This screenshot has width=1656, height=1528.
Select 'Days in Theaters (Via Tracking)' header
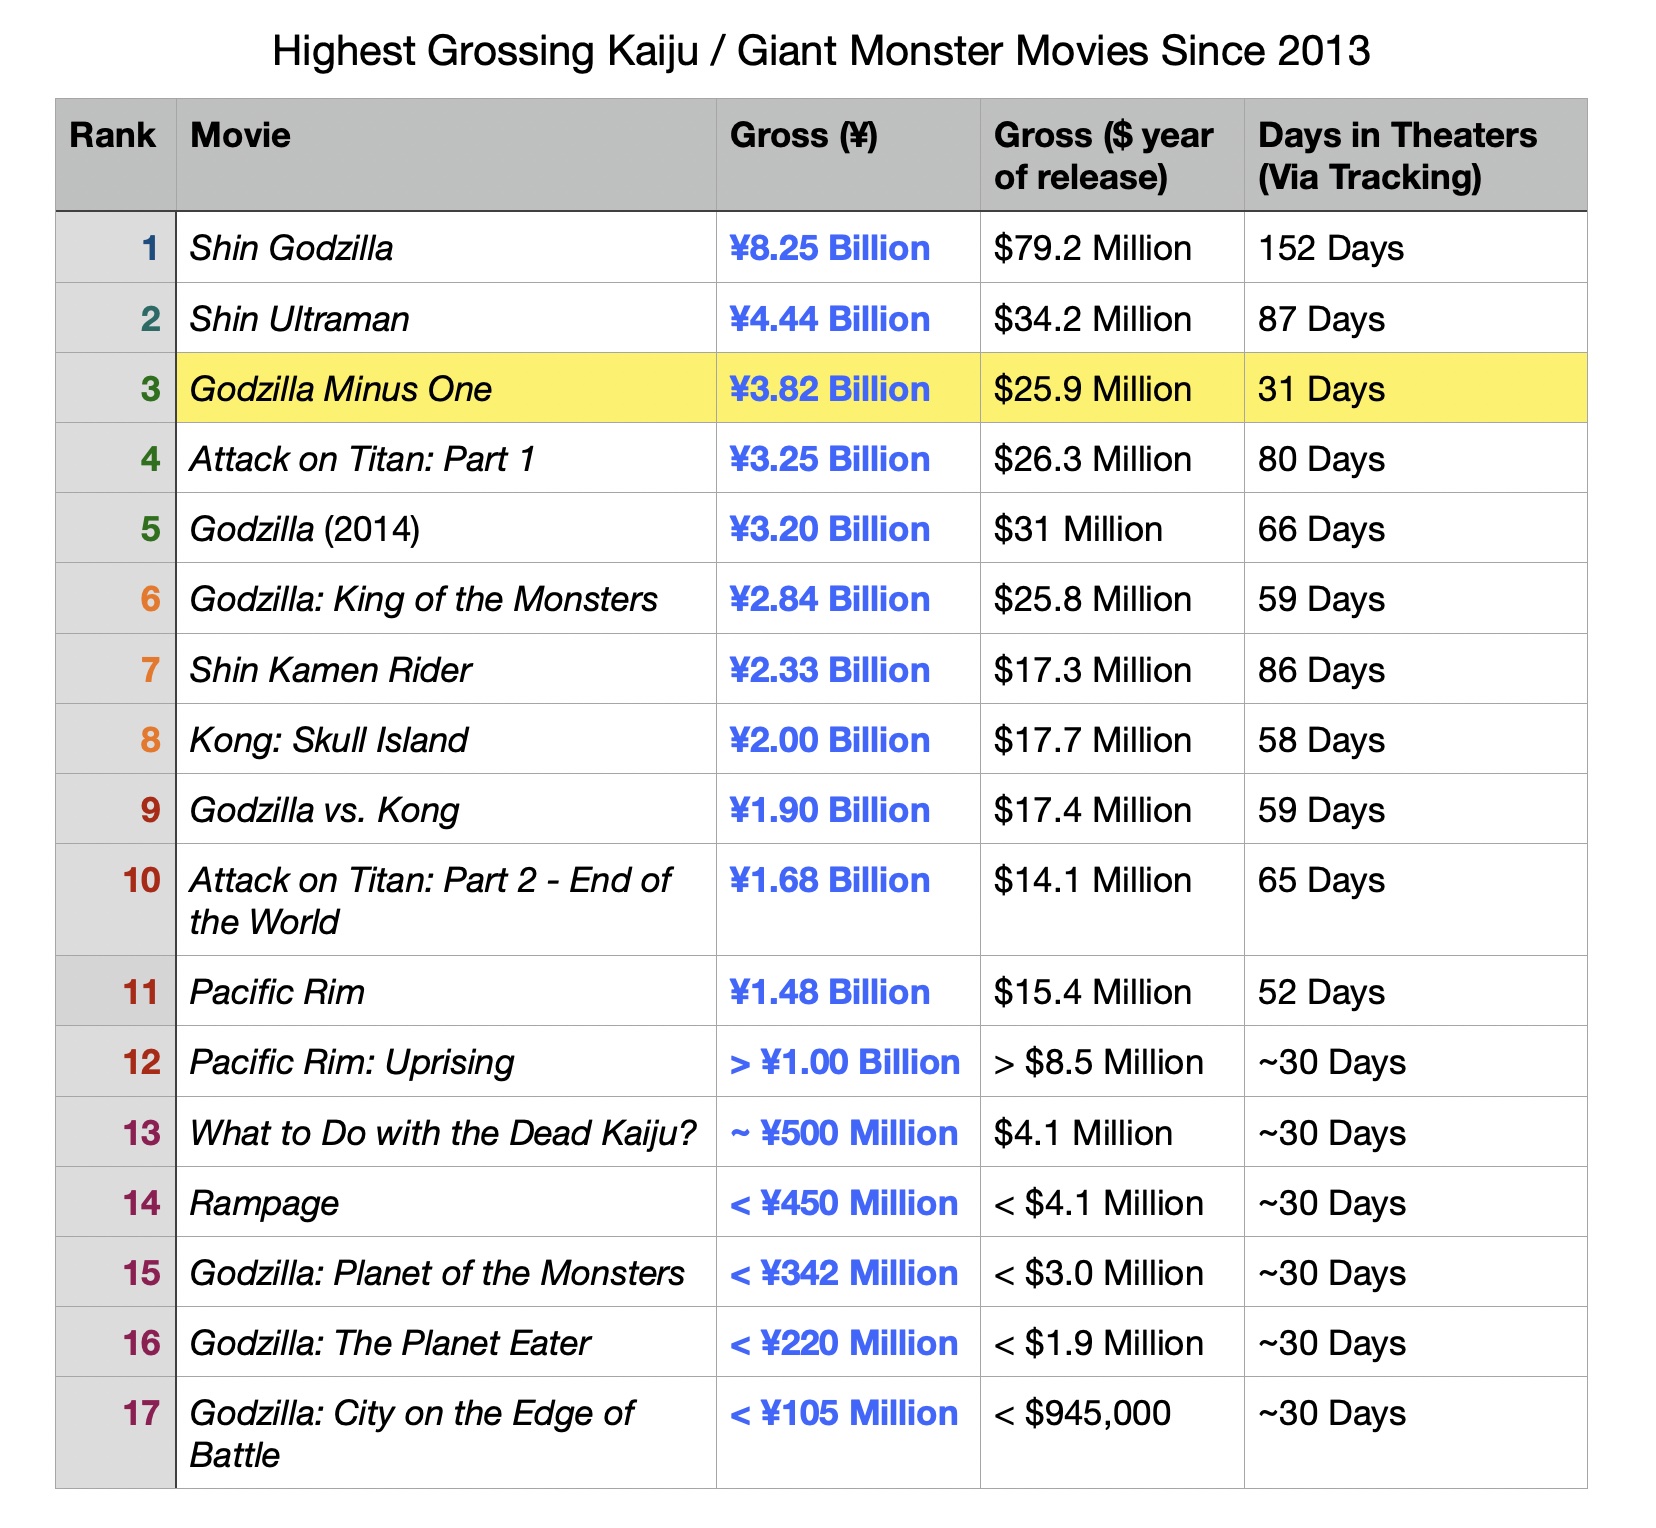pyautogui.click(x=1416, y=155)
